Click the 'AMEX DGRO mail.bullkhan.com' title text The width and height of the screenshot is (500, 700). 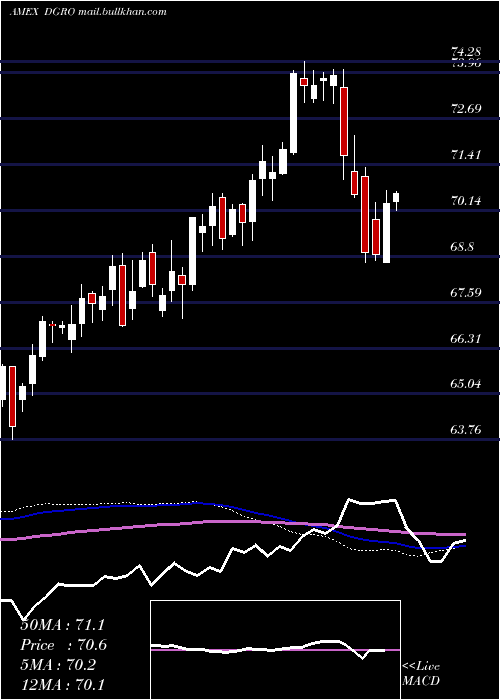click(x=88, y=12)
